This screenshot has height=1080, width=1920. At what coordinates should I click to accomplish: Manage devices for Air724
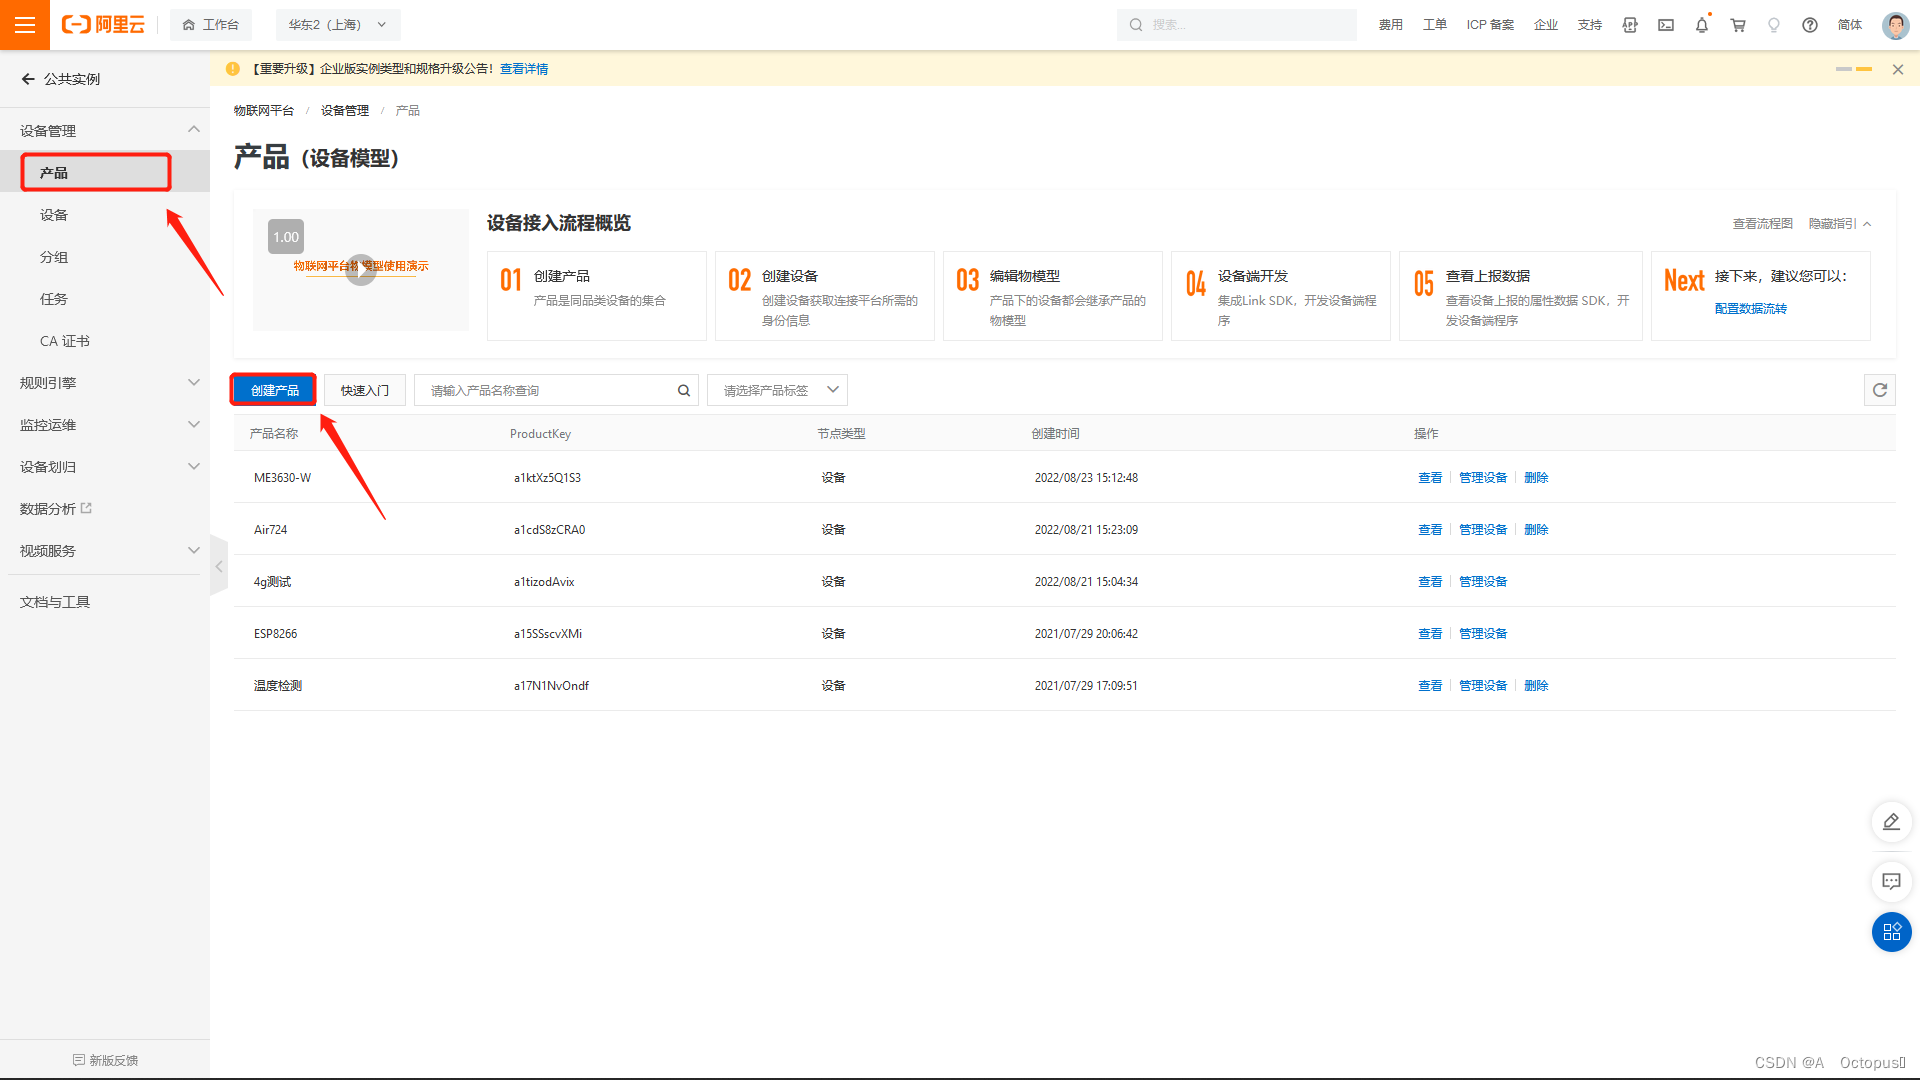click(1483, 530)
